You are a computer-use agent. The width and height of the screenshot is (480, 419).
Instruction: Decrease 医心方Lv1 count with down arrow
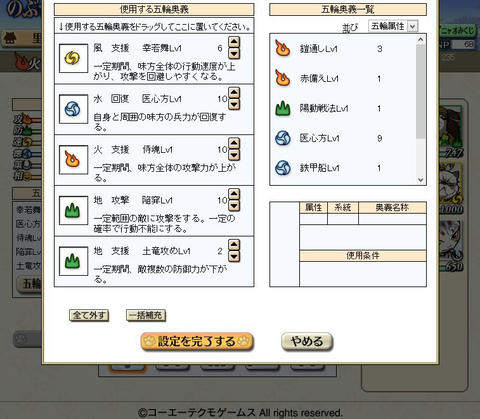pos(234,105)
